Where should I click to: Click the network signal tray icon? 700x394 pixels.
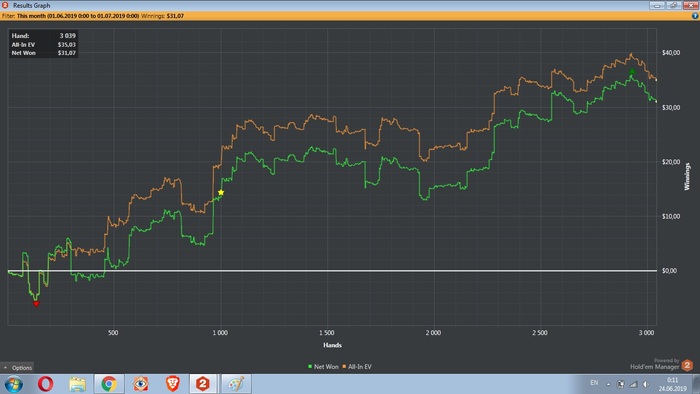tap(633, 384)
